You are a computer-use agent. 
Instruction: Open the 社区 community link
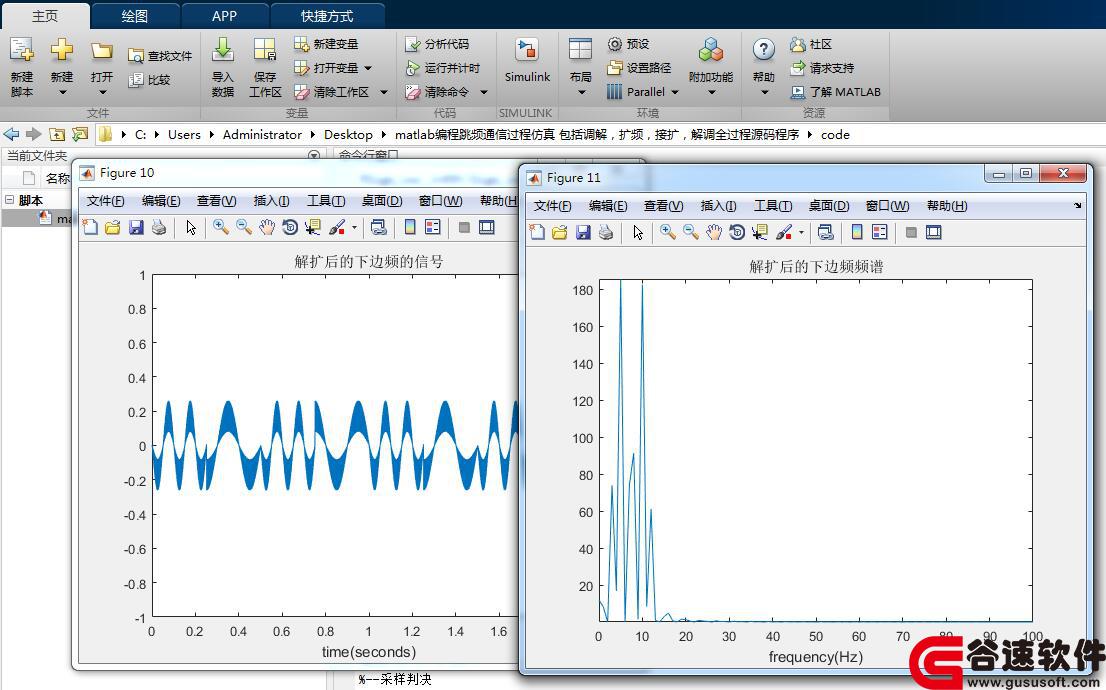pyautogui.click(x=811, y=44)
